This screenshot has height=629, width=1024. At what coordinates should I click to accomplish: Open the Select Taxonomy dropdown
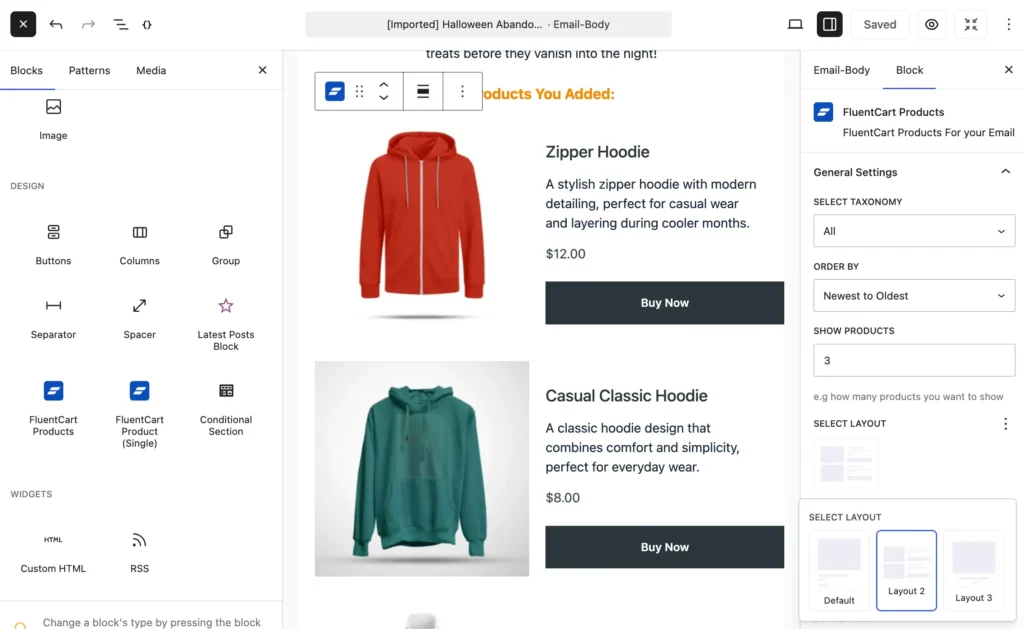coord(914,231)
